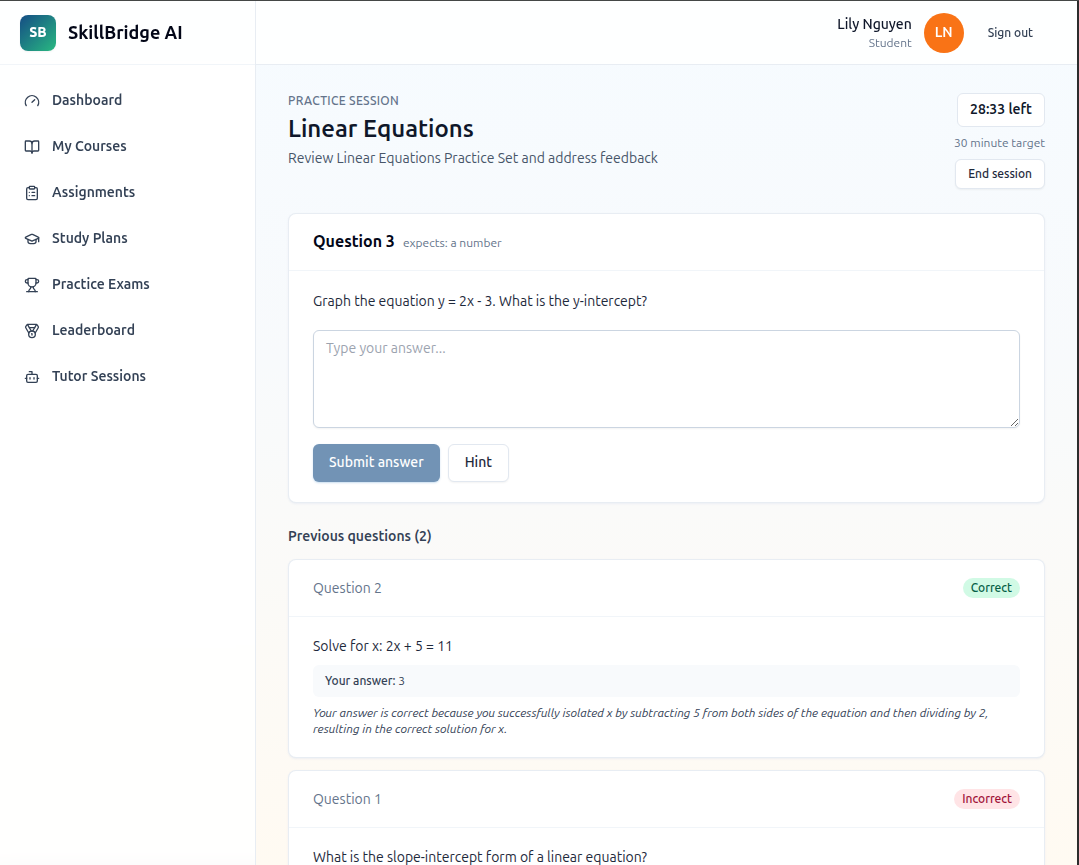Click the Study Plans graduation cap icon
This screenshot has height=865, width=1079.
[x=32, y=239]
